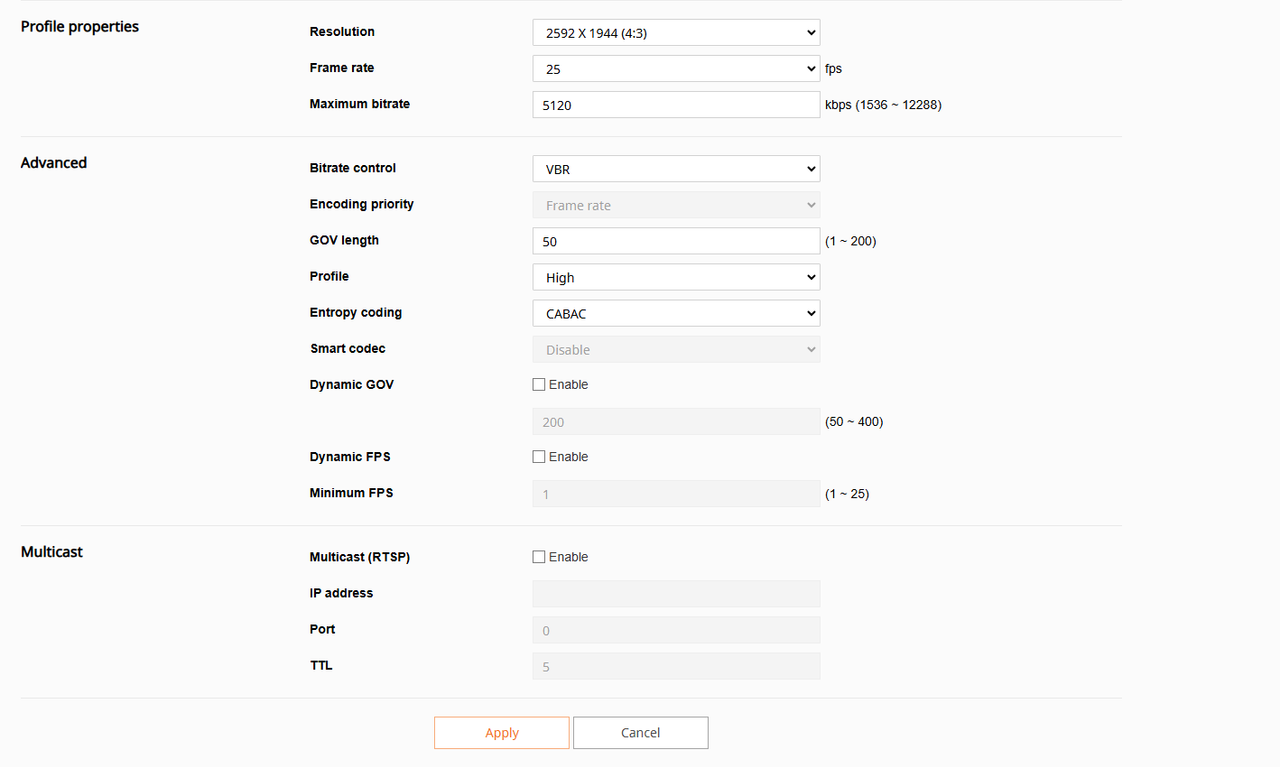Click the Apply button

tap(501, 733)
